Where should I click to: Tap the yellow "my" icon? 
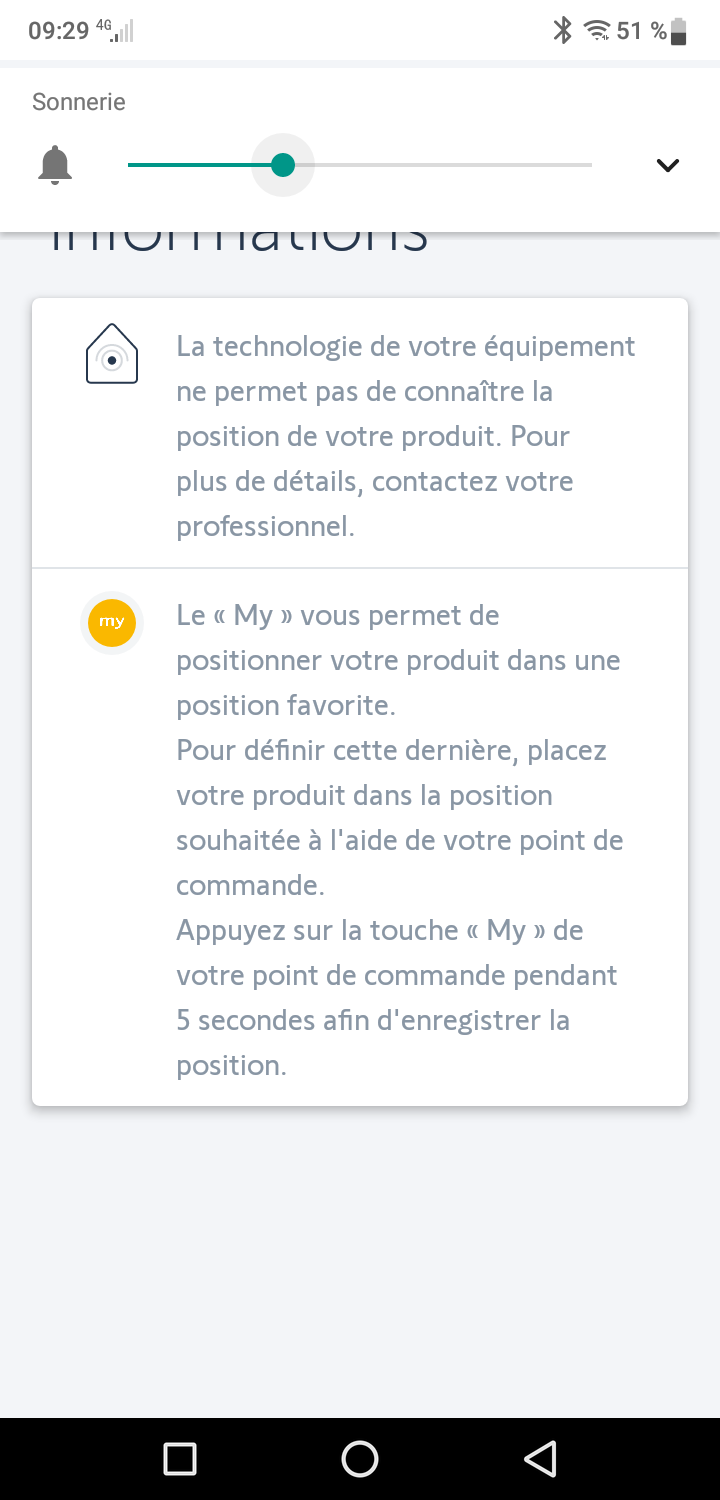(x=112, y=622)
